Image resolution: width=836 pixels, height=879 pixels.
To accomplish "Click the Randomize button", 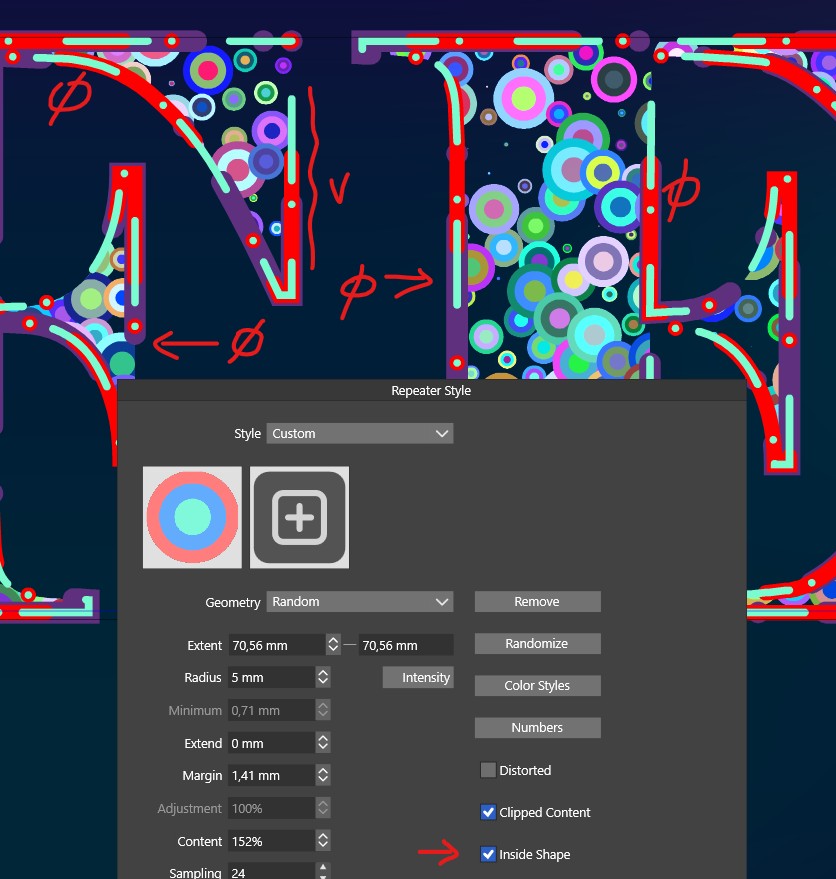I will tap(537, 644).
